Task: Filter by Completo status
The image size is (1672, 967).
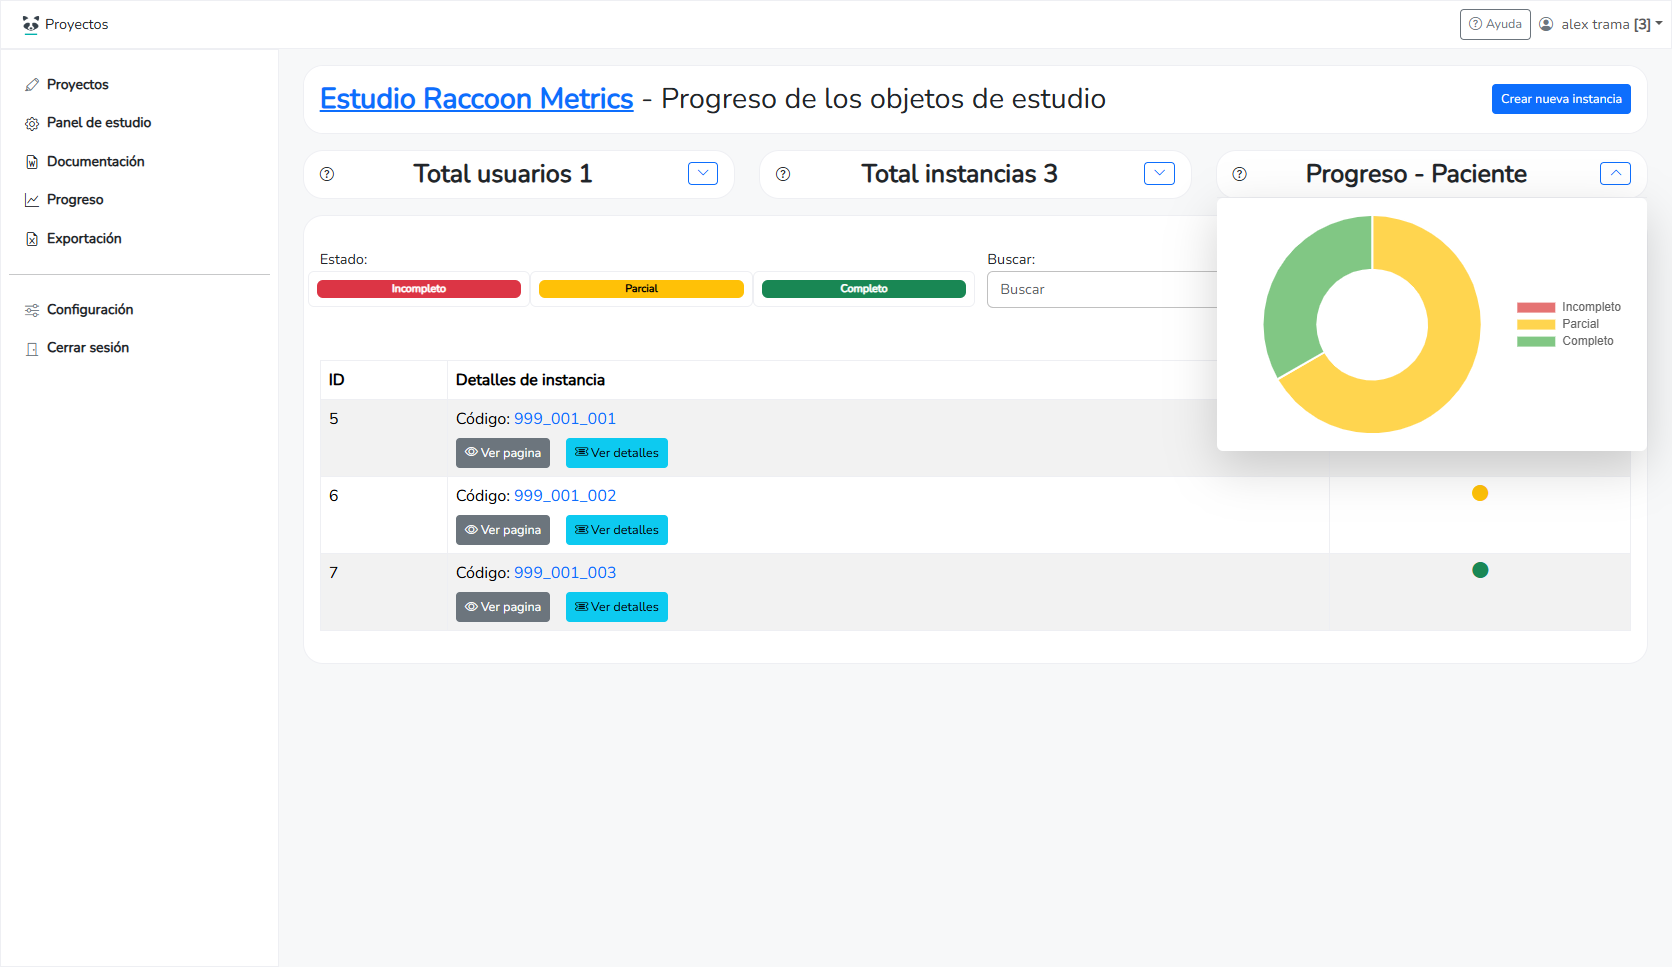Action: point(864,289)
